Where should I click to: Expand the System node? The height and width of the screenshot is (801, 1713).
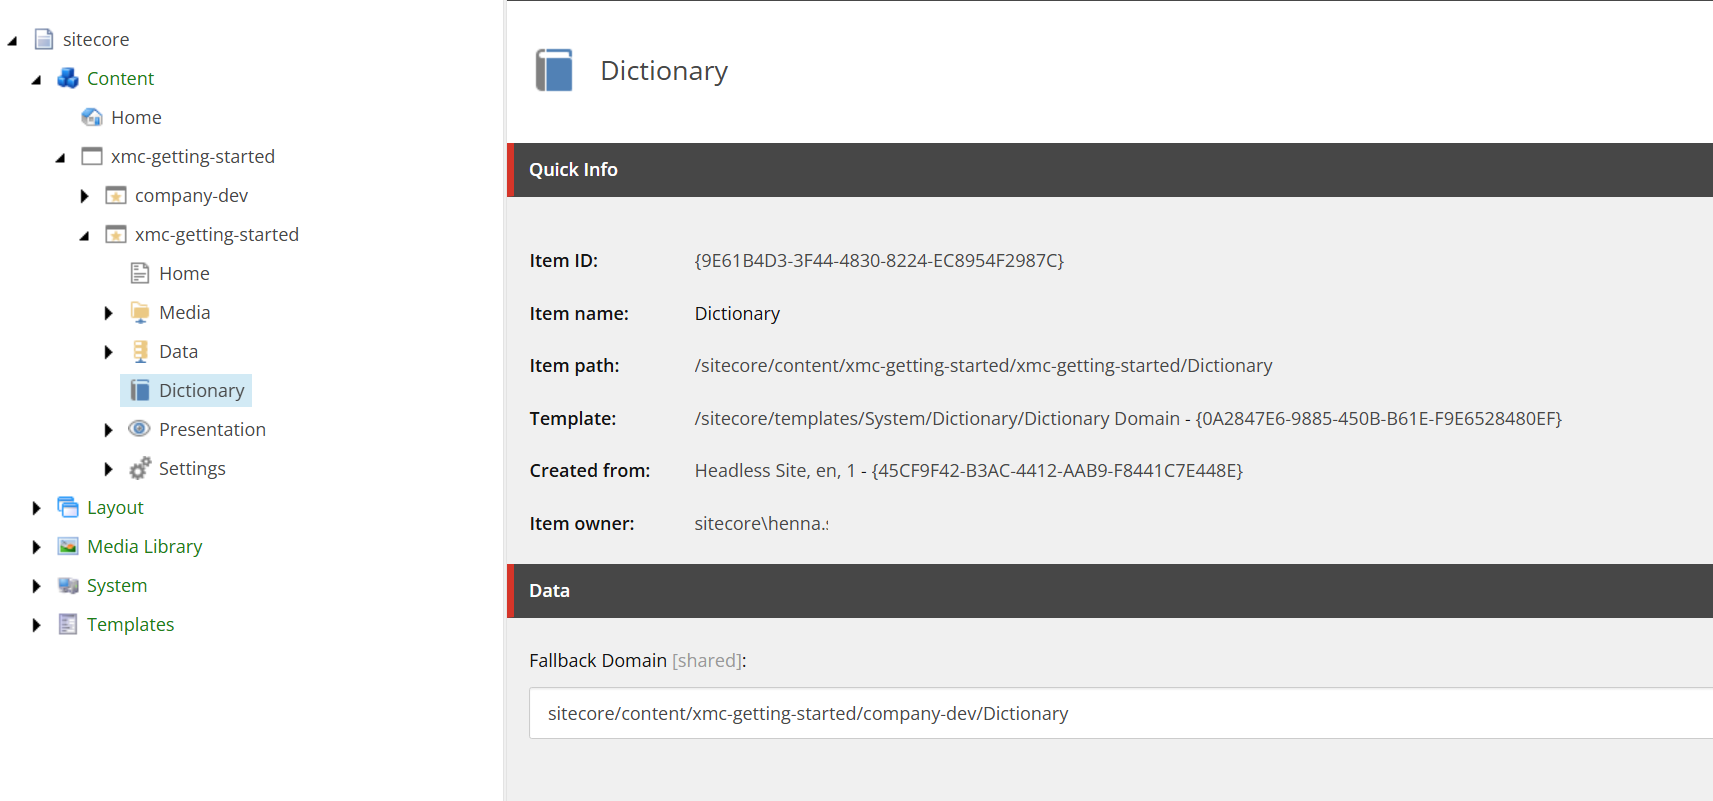tap(36, 586)
